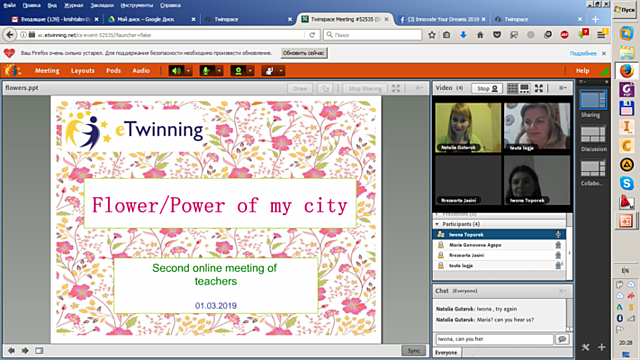Click Adblock icon in Firefox toolbar
The image size is (640, 360).
pyautogui.click(x=564, y=35)
